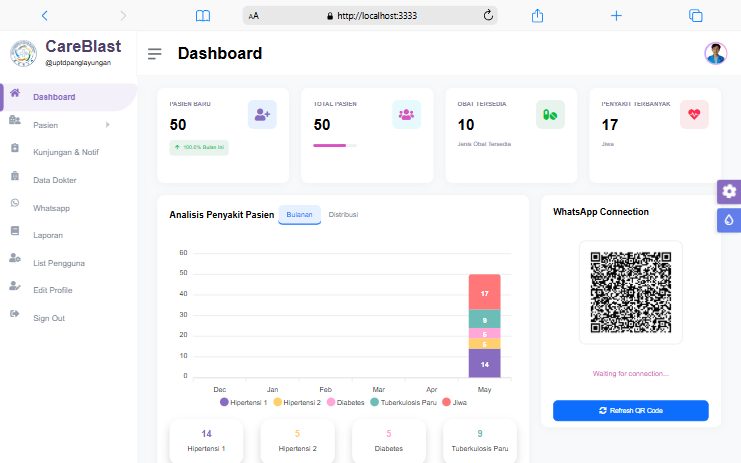Click the 100.0% Bulan Ini badge
The image size is (741, 463).
pos(199,147)
